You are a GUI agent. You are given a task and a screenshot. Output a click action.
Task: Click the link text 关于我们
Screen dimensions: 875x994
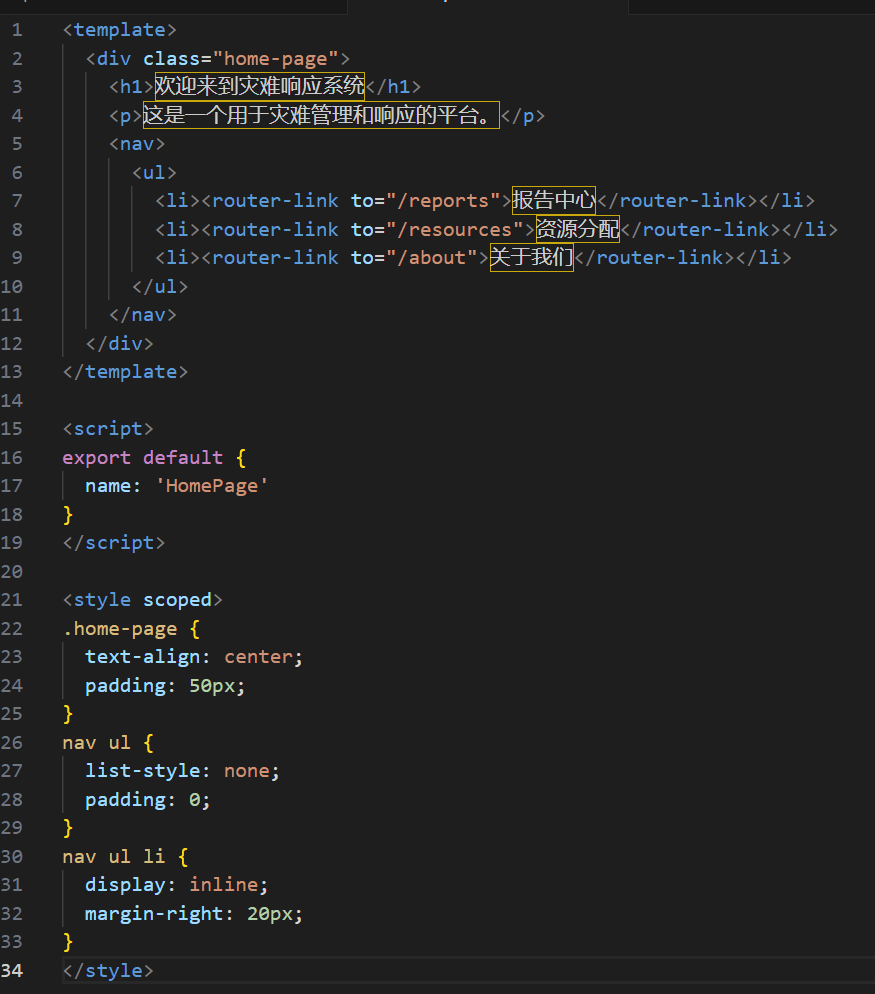click(531, 257)
